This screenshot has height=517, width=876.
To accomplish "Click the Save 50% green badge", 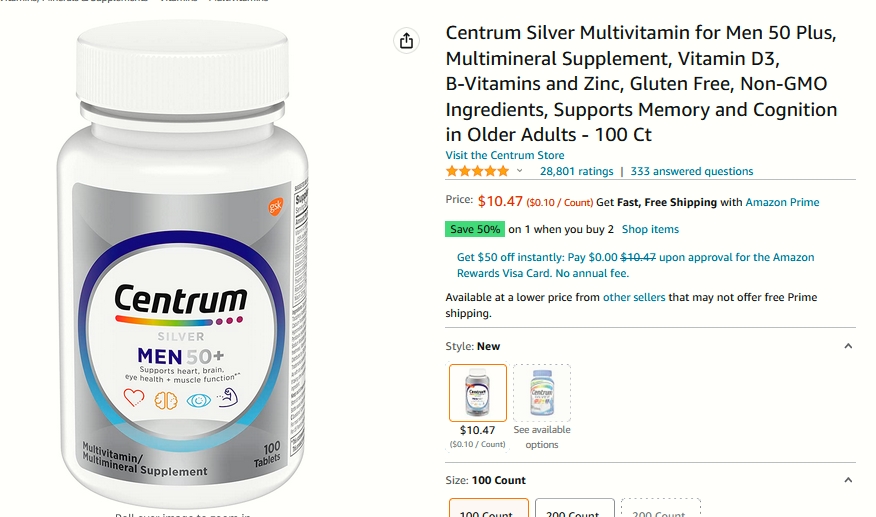I will click(x=475, y=229).
